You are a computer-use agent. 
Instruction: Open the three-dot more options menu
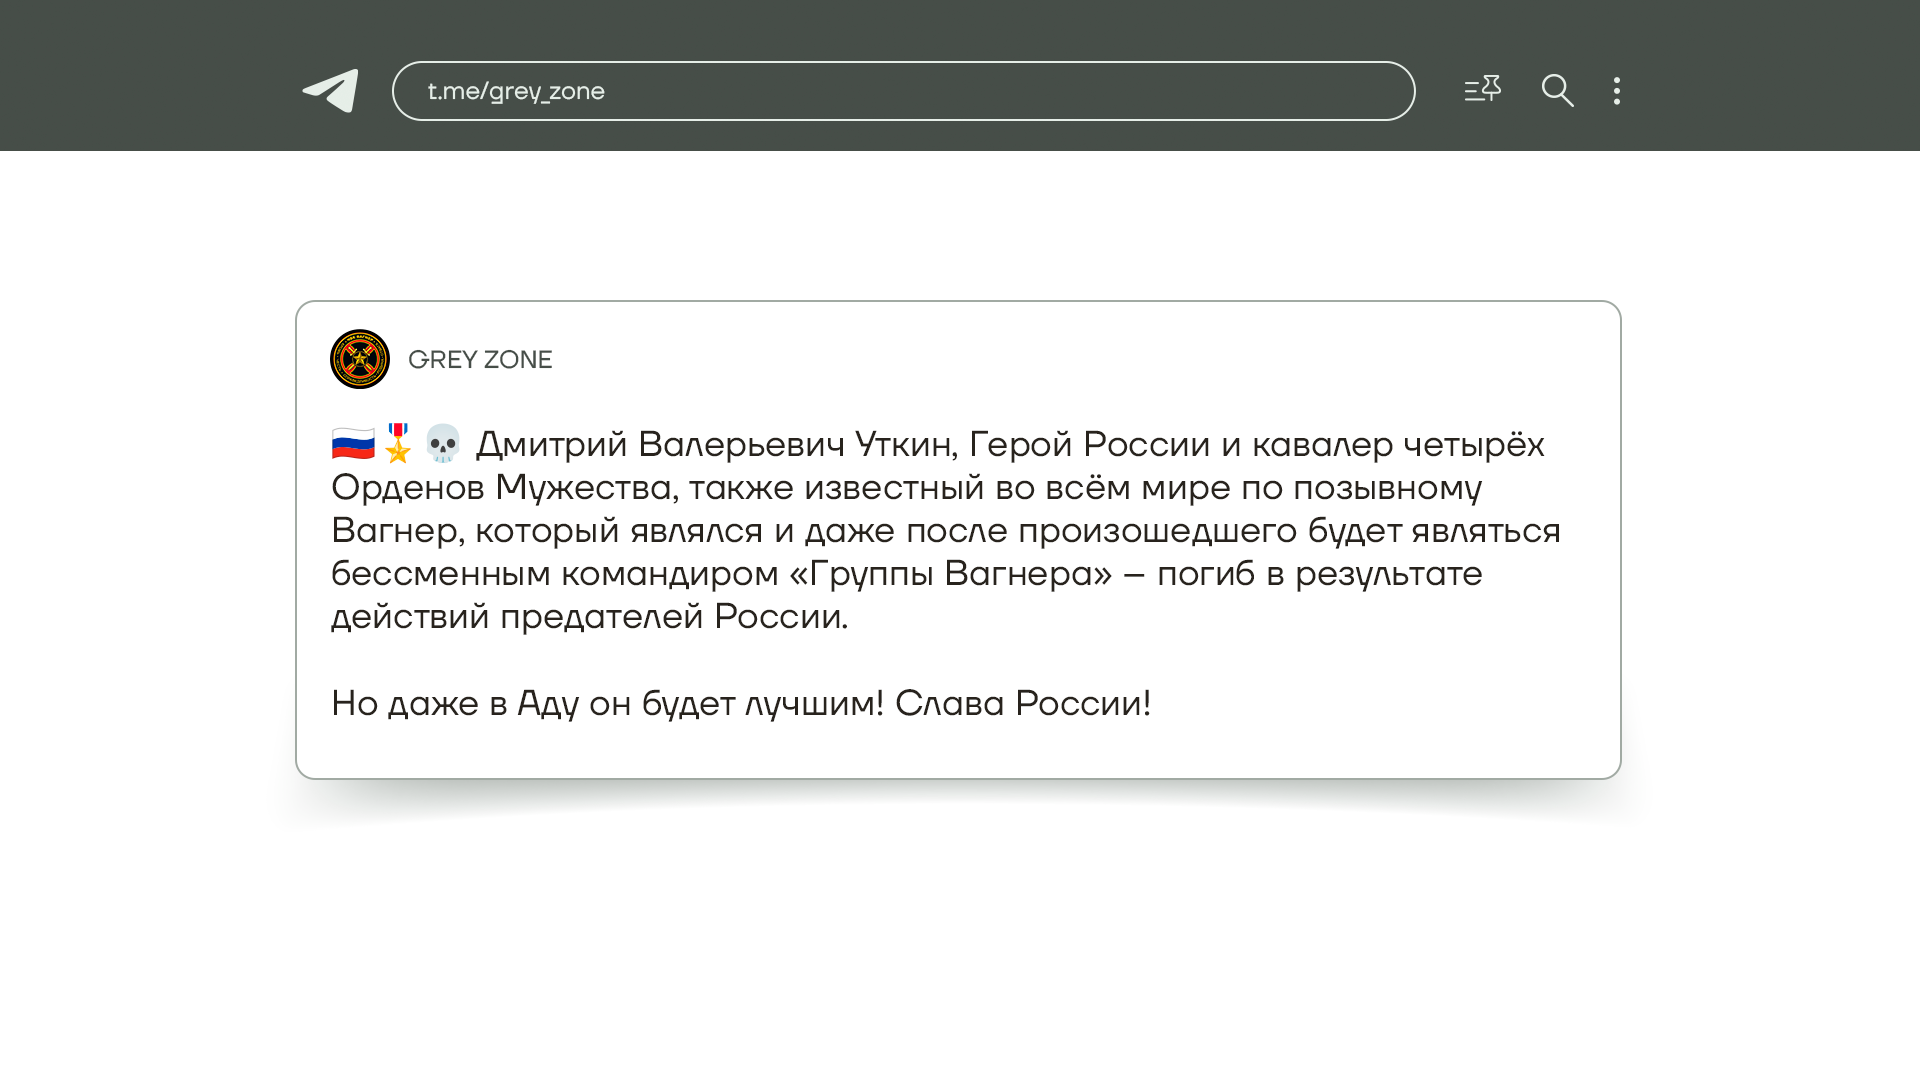click(1616, 91)
